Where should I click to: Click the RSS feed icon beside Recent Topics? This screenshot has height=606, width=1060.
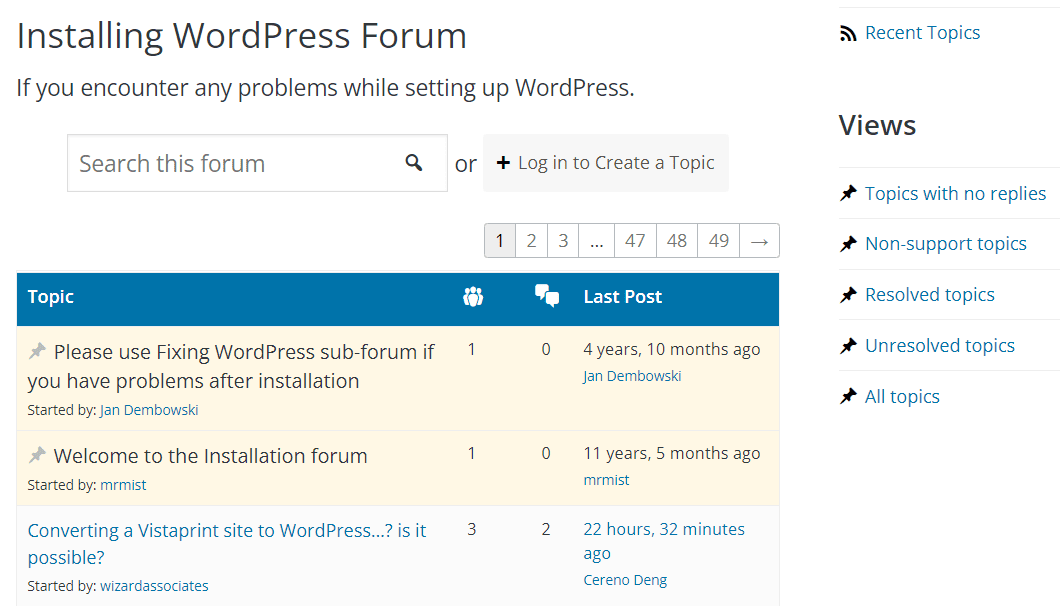[x=847, y=31]
